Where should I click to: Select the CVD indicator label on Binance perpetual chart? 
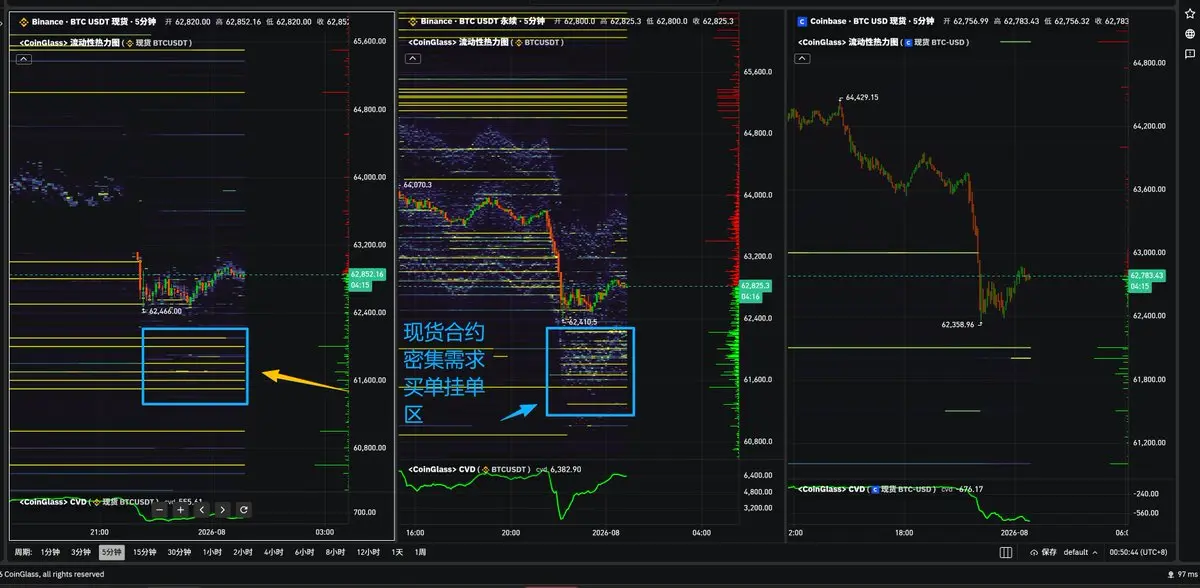pos(468,469)
